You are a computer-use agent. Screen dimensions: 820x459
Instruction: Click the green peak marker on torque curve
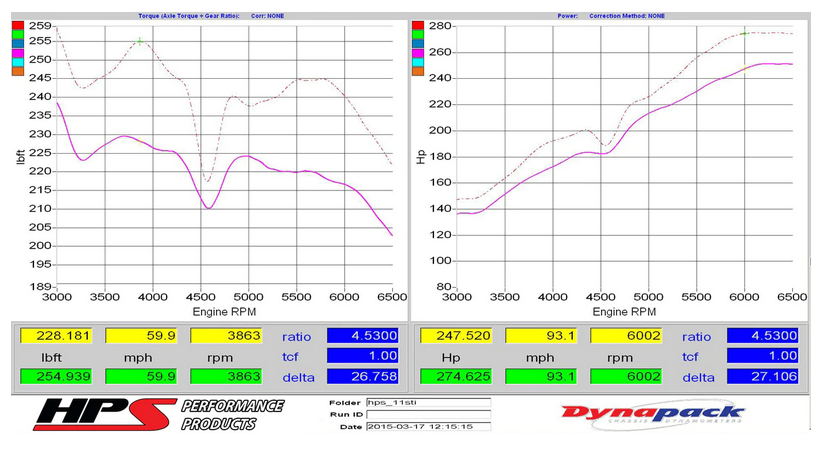(140, 40)
